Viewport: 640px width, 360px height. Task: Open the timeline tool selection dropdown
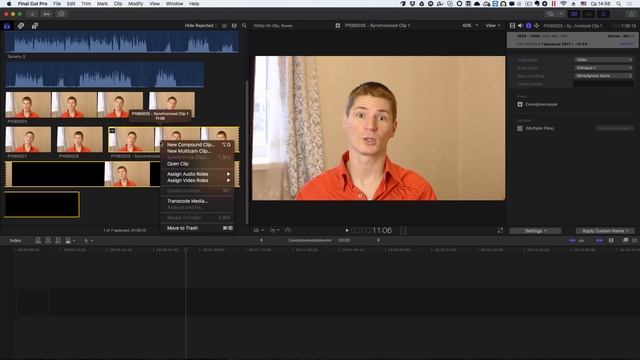(89, 241)
